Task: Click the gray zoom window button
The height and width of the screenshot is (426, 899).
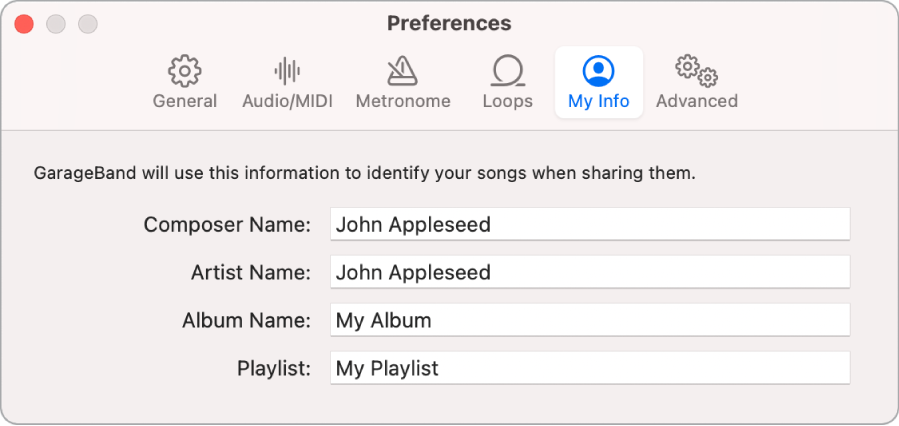Action: [88, 23]
